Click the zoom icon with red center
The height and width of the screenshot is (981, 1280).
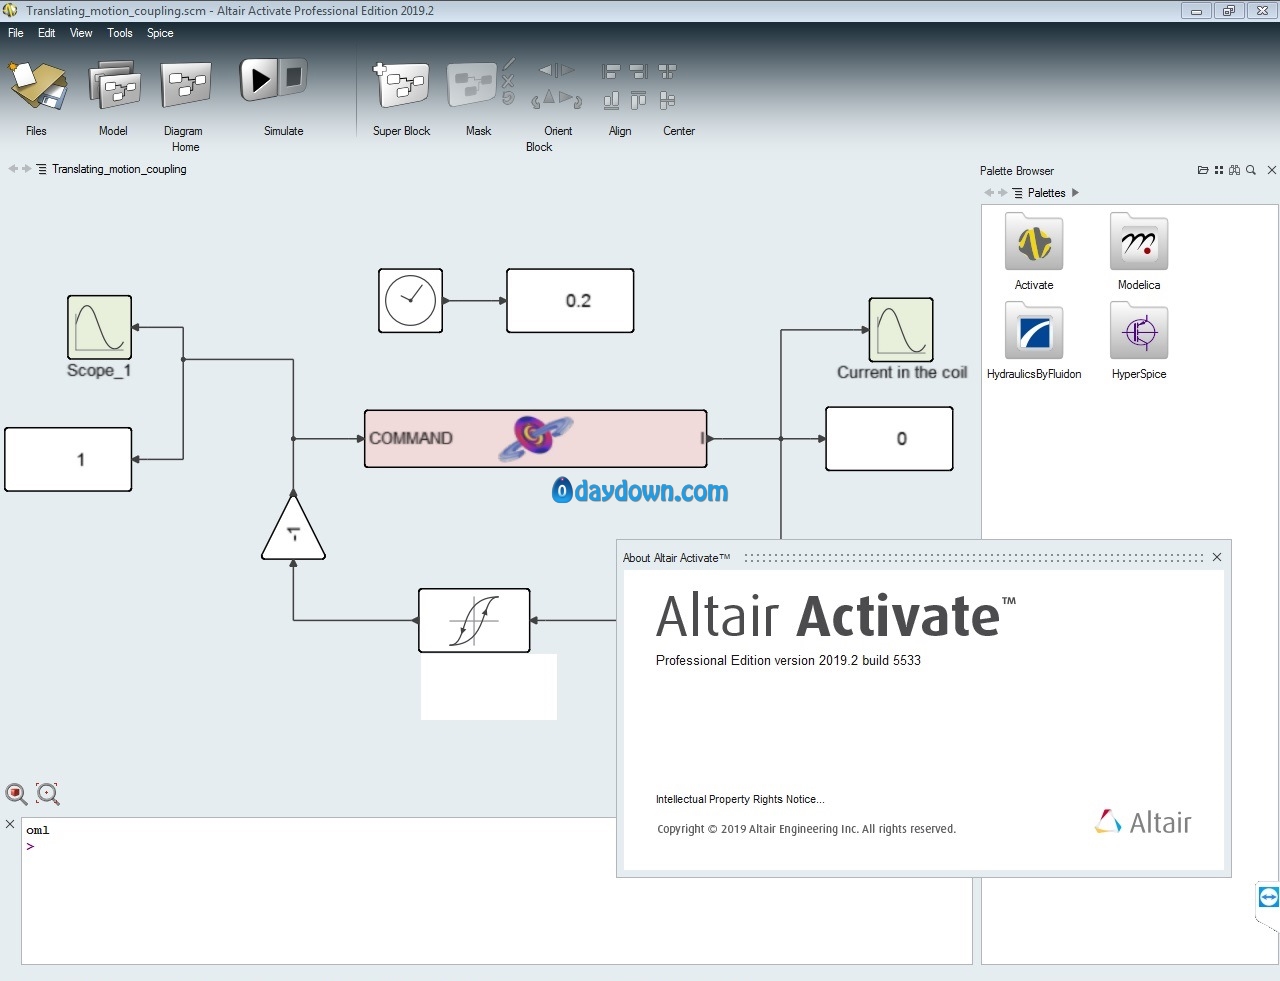coord(17,794)
